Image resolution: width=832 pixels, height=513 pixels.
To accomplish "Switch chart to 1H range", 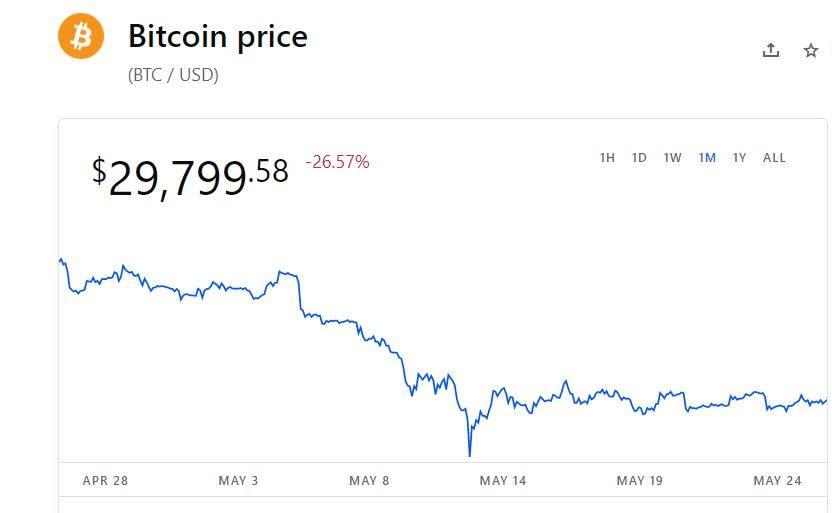I will (x=607, y=158).
